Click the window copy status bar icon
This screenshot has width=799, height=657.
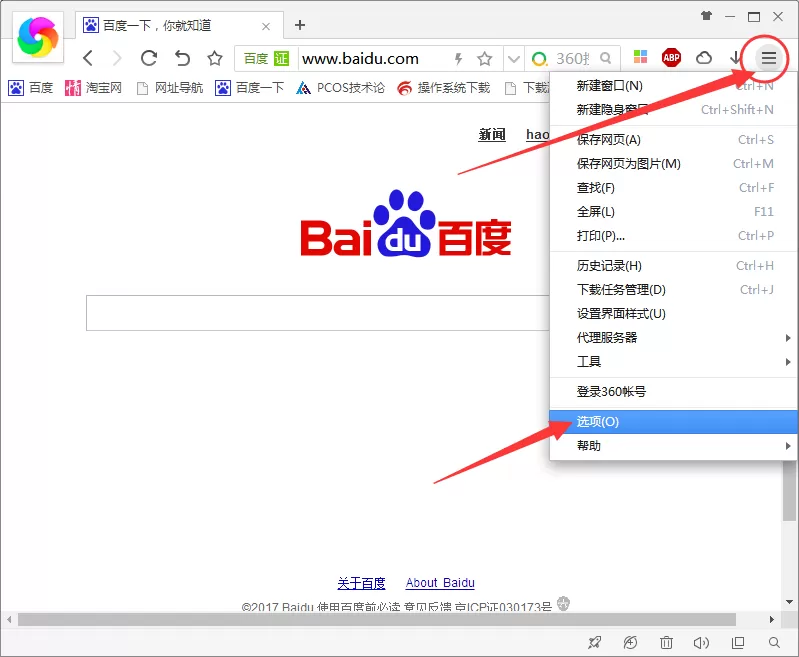738,643
